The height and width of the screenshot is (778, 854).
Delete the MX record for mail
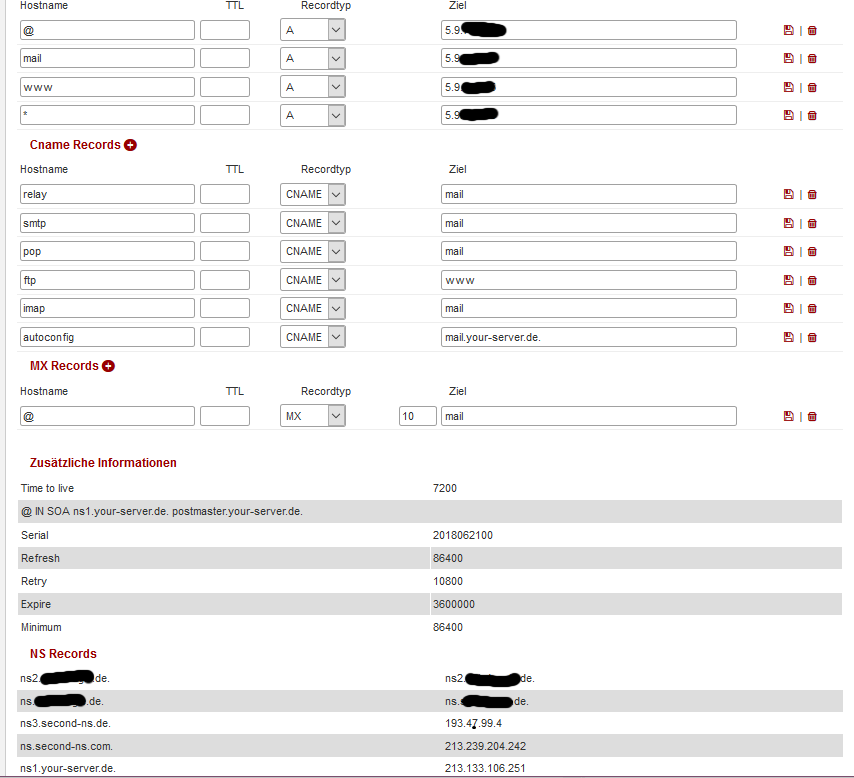click(811, 417)
